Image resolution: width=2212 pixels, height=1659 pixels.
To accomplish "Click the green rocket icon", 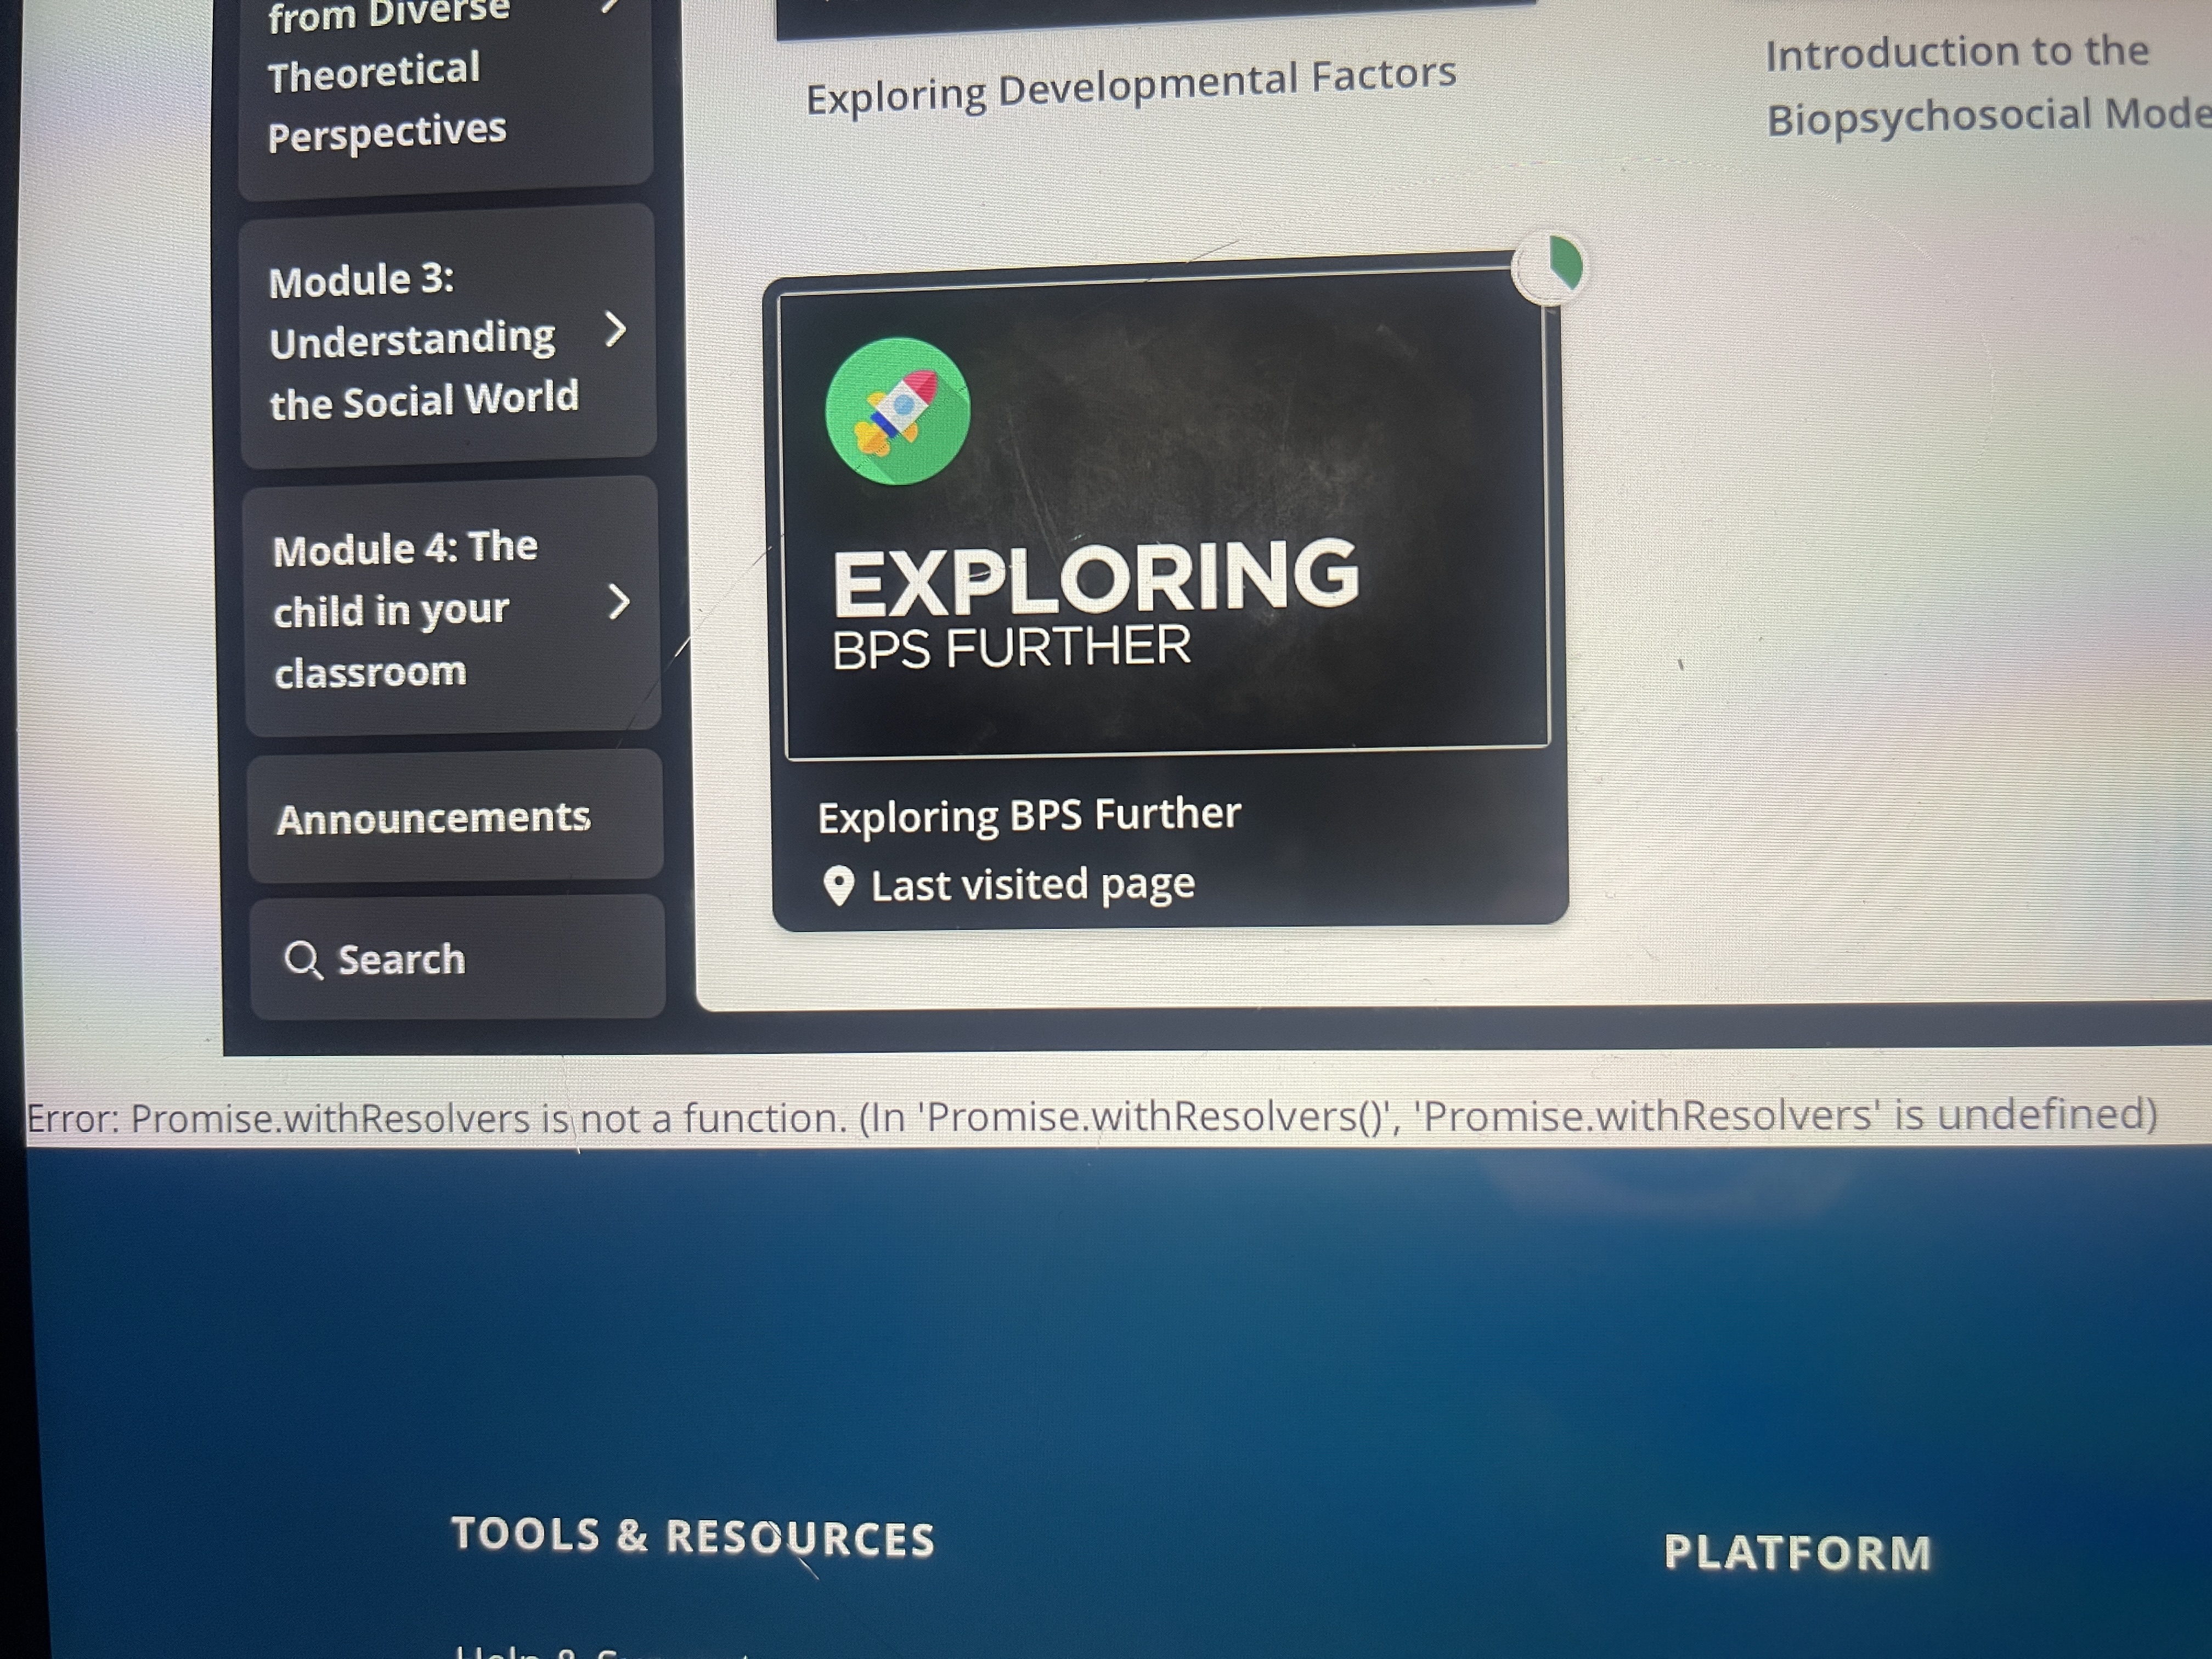I will pos(897,411).
